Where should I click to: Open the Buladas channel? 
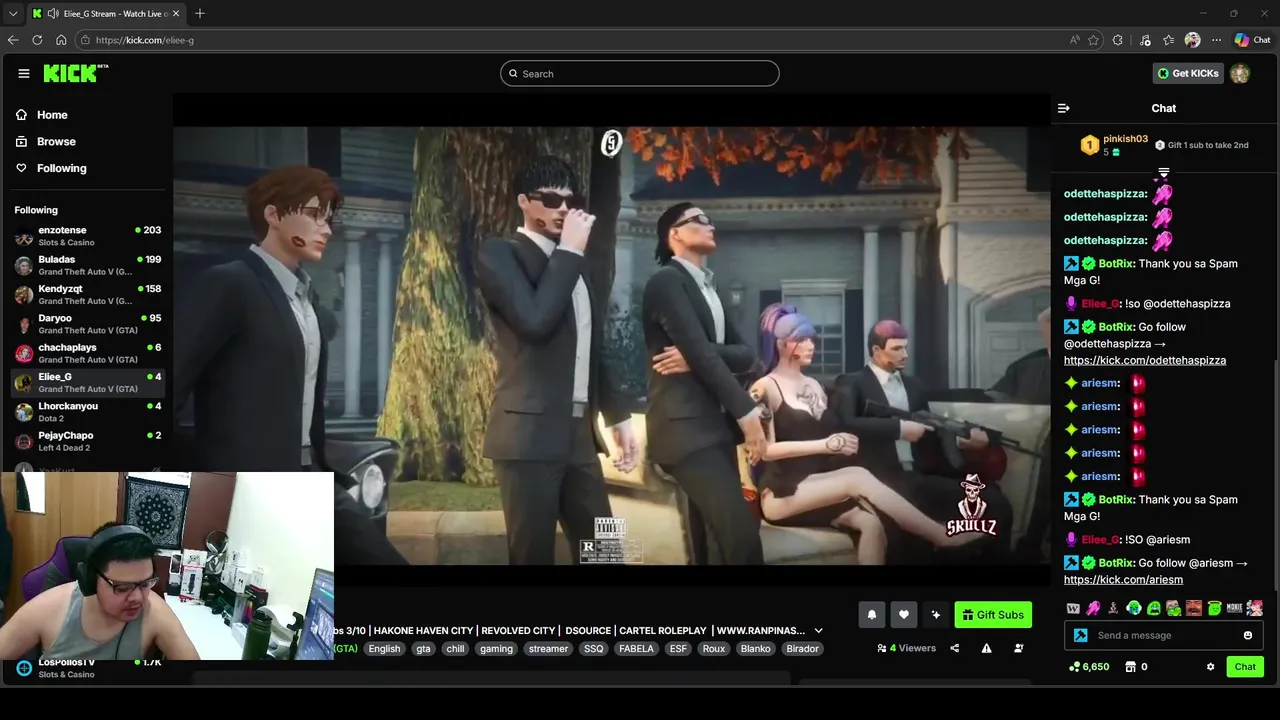tap(87, 265)
